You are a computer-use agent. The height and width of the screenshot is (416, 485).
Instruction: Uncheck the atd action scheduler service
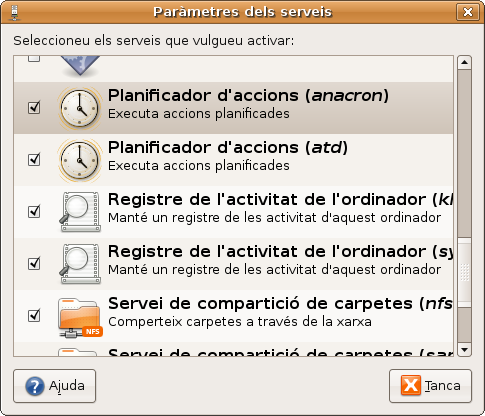click(34, 159)
